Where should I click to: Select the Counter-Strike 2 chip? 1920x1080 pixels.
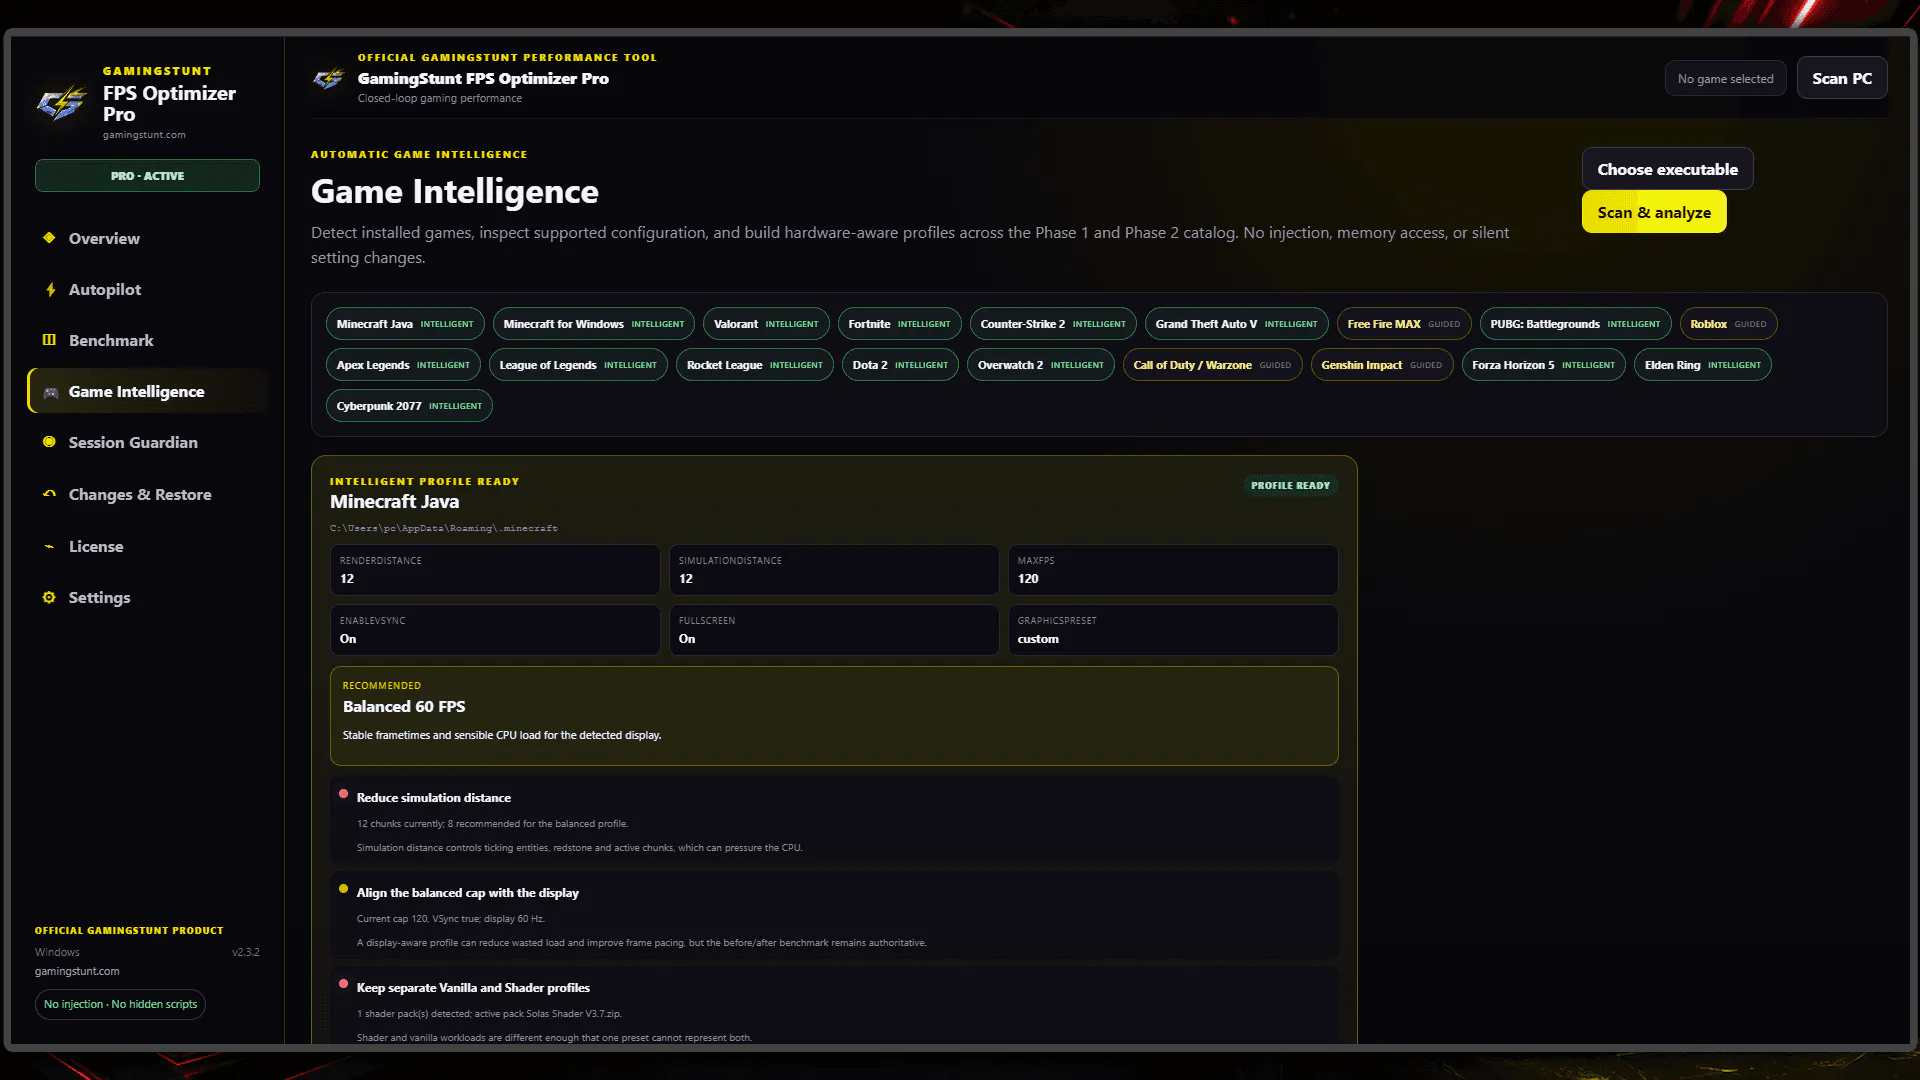click(1053, 324)
